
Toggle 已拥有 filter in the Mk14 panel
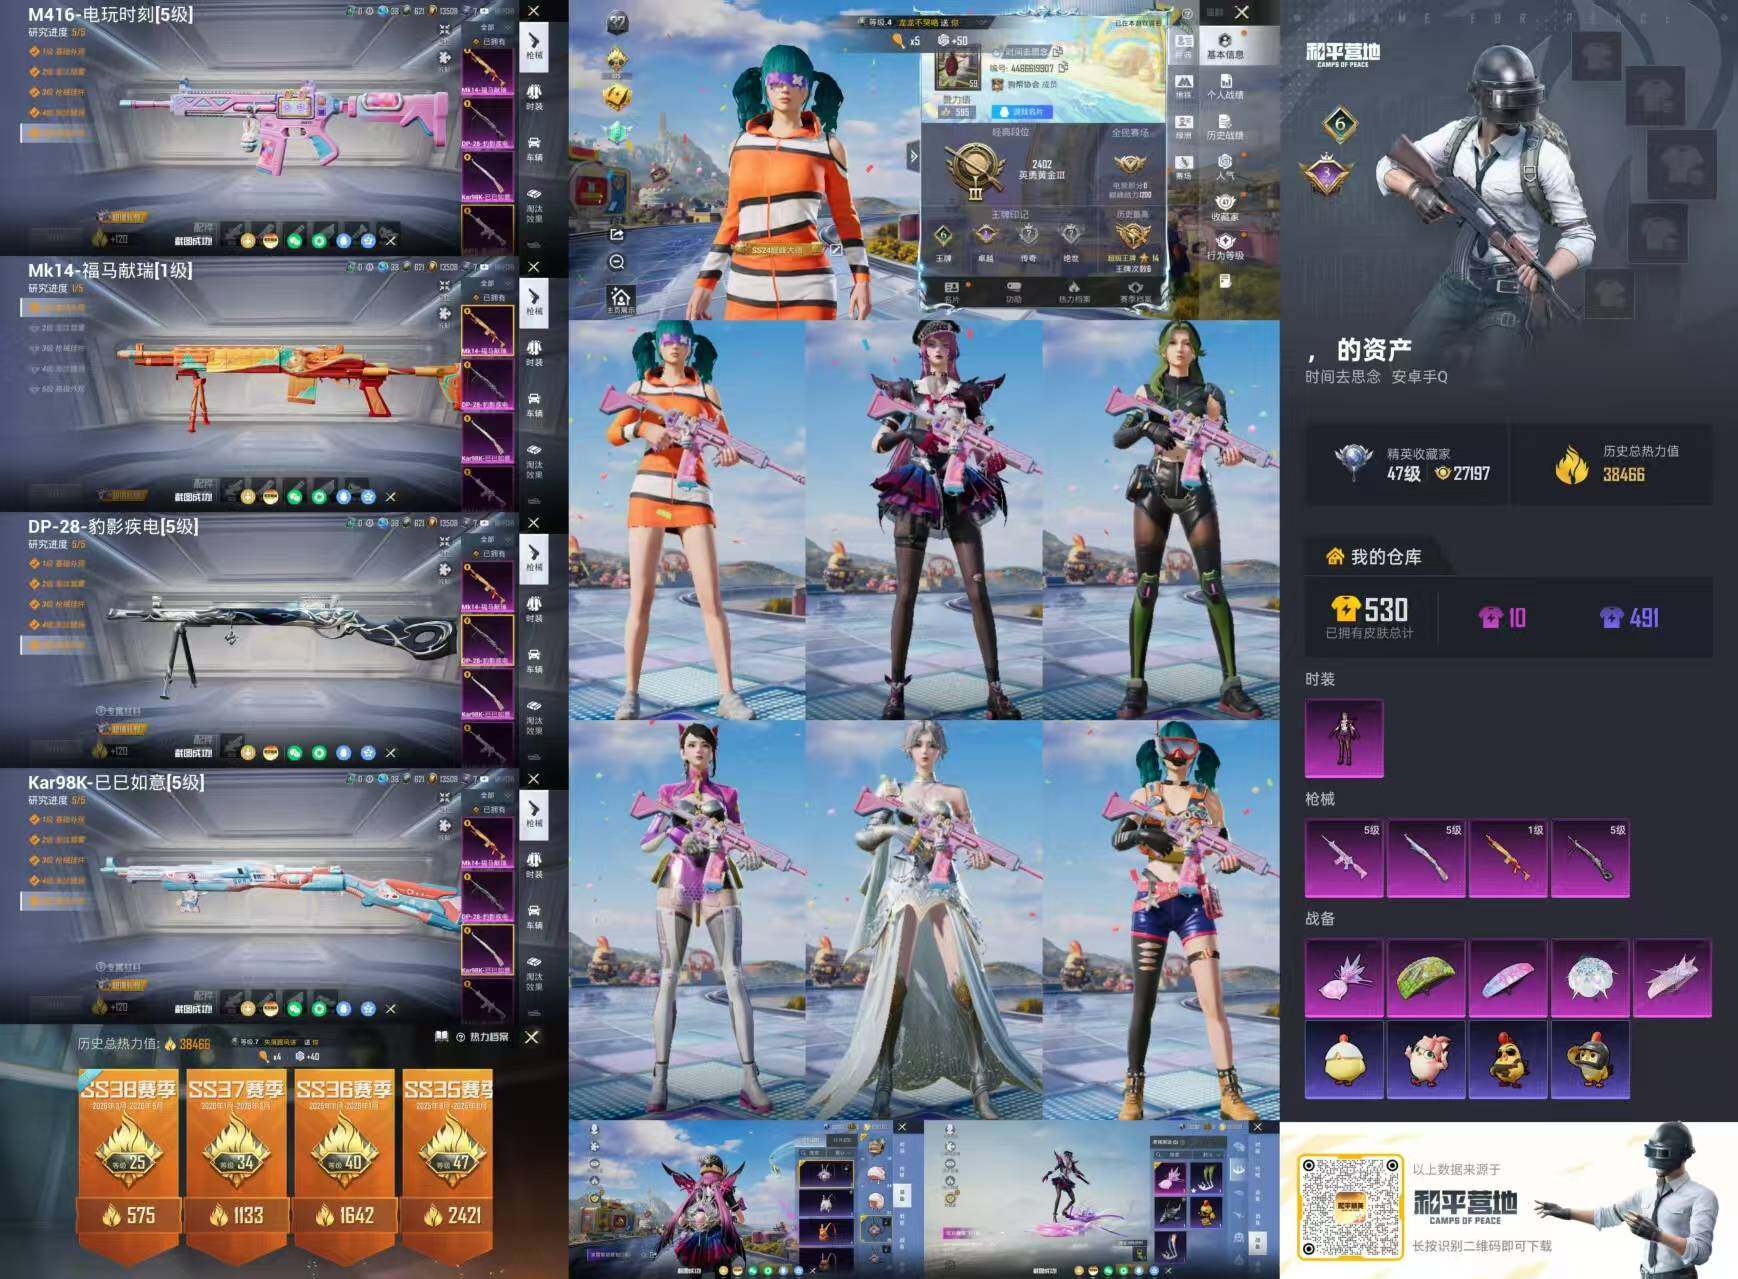(489, 298)
